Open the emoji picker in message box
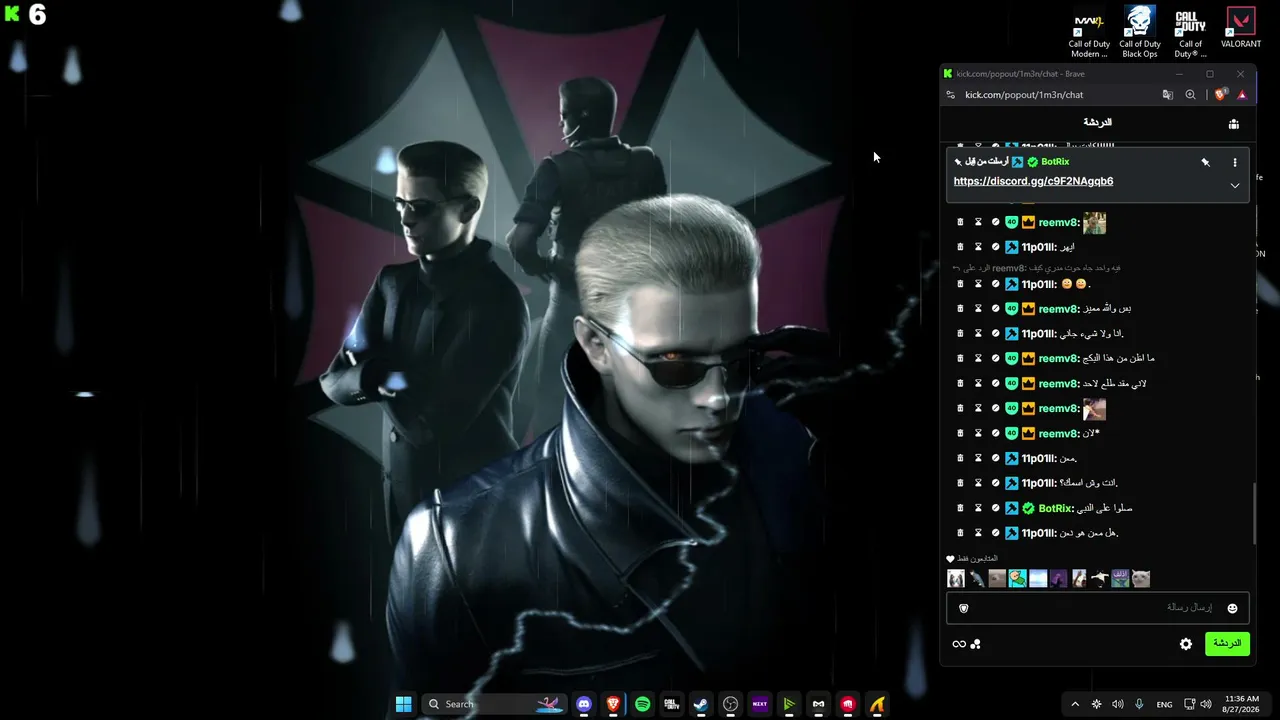The height and width of the screenshot is (720, 1280). [1232, 608]
